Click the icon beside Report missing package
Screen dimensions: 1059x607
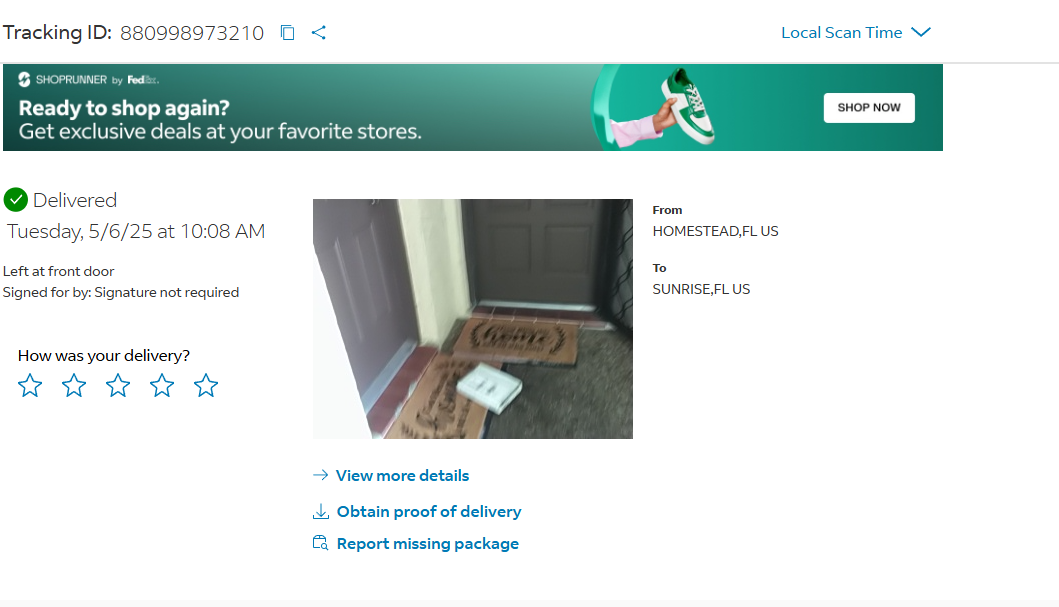pos(321,544)
